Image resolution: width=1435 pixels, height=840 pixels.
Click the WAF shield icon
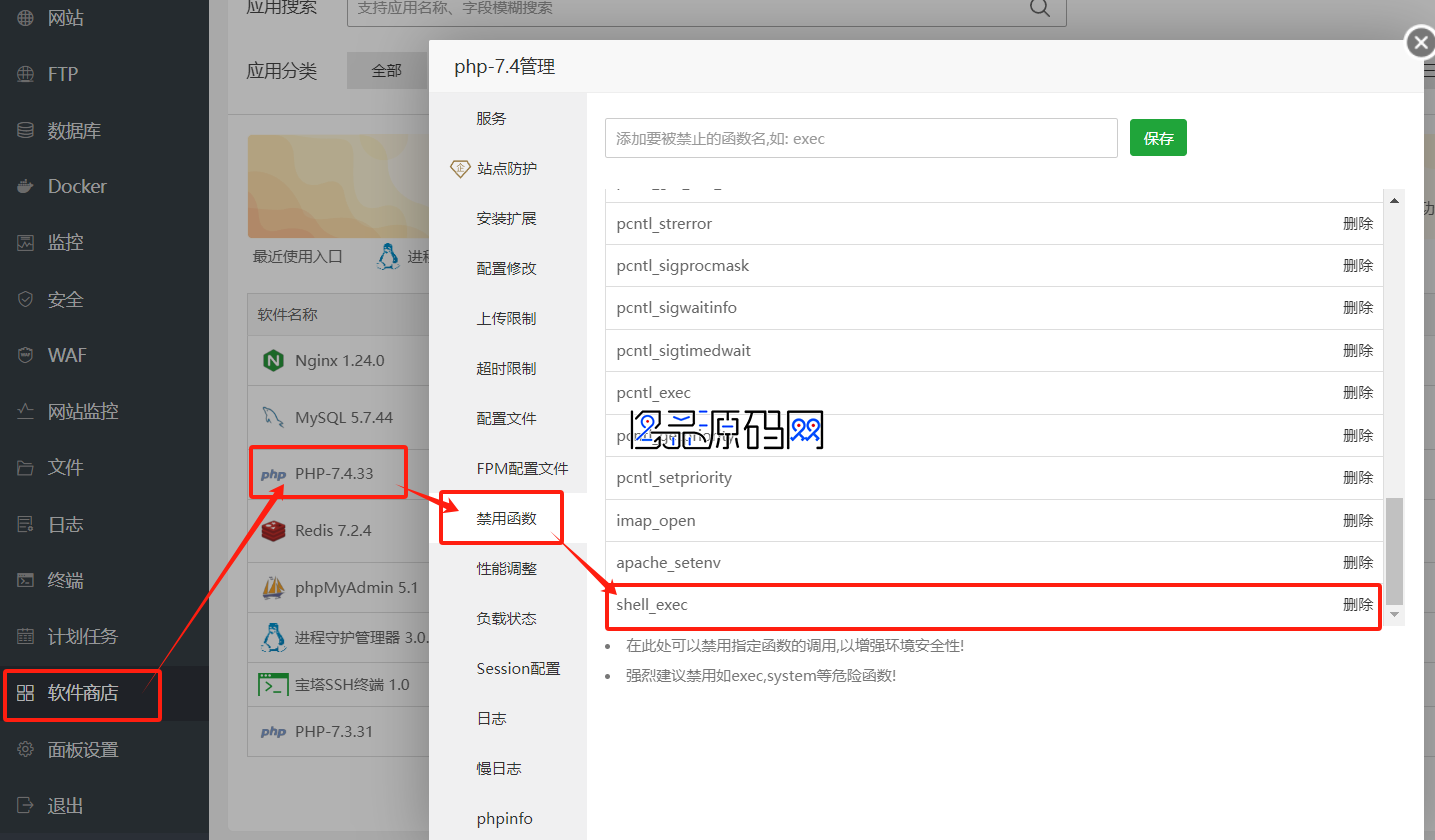26,355
